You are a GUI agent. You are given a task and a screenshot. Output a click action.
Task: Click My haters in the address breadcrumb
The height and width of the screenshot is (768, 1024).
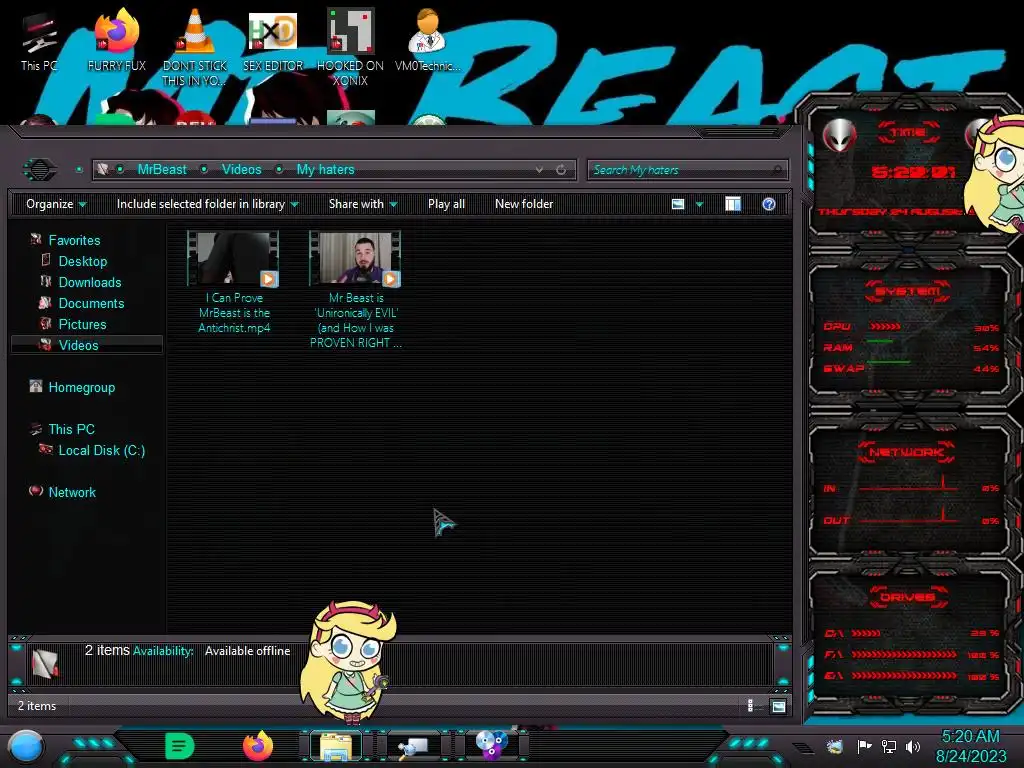pyautogui.click(x=325, y=170)
